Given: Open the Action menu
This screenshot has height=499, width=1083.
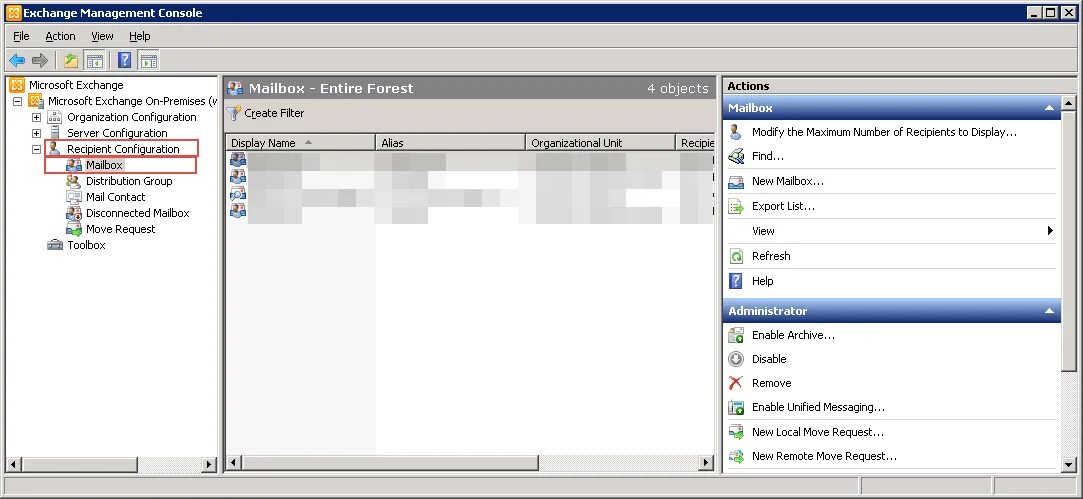Looking at the screenshot, I should click(60, 36).
